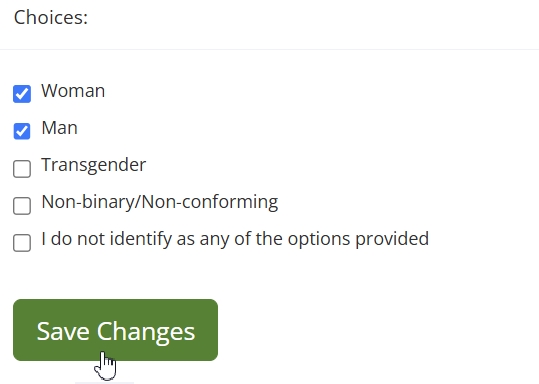Deselect the blue checked box beside Woman
The image size is (539, 384).
coord(22,94)
